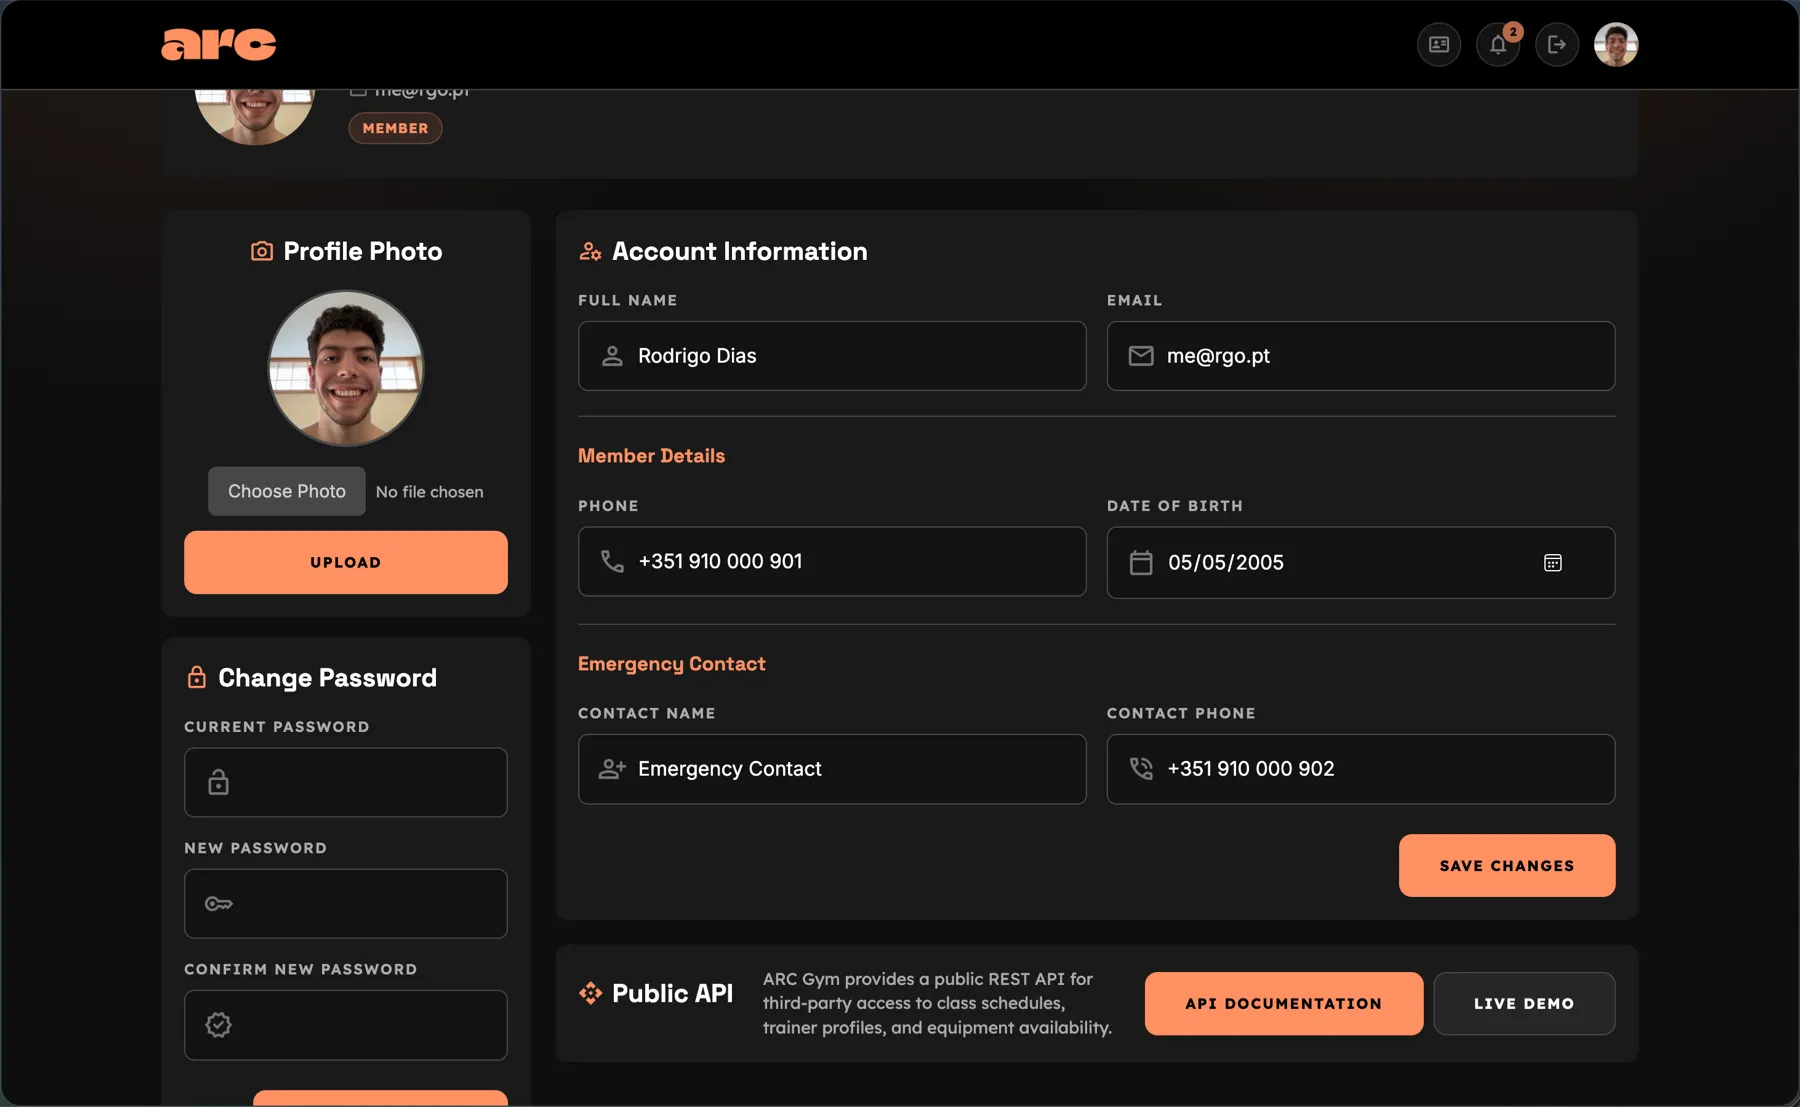Click the Choose Photo button

(x=287, y=491)
